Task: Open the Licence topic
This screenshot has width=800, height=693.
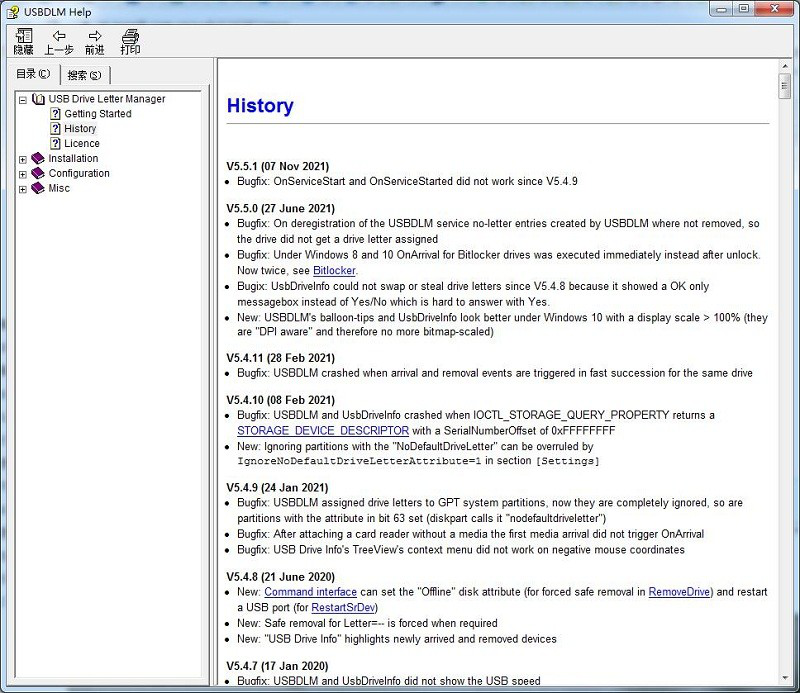Action: pos(82,143)
